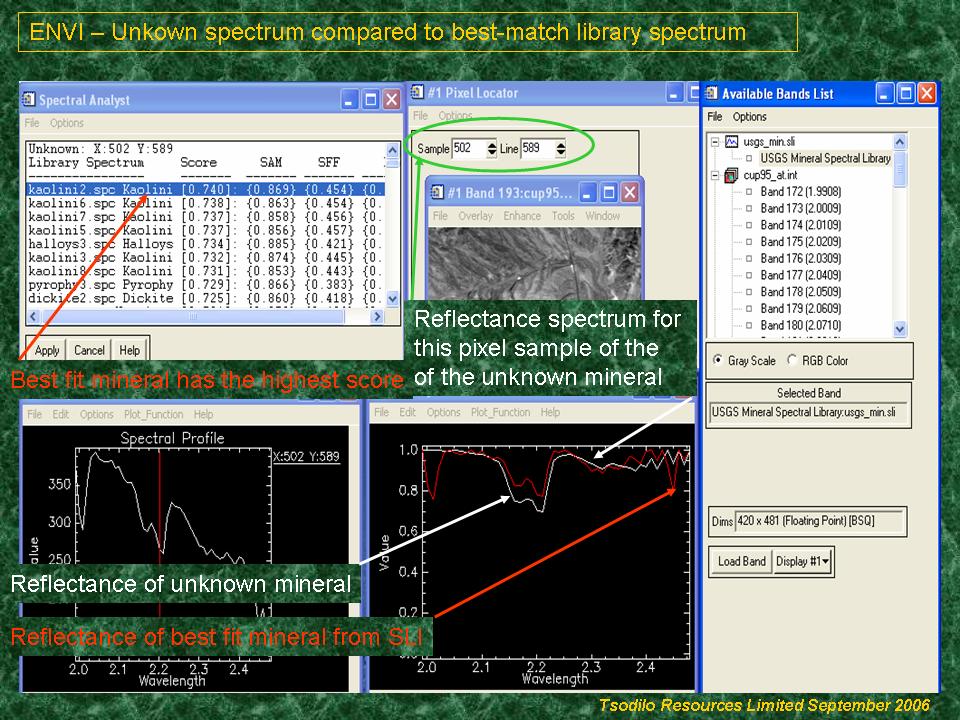Viewport: 960px width, 720px height.
Task: Click the Sample input field showing 502
Action: point(469,148)
